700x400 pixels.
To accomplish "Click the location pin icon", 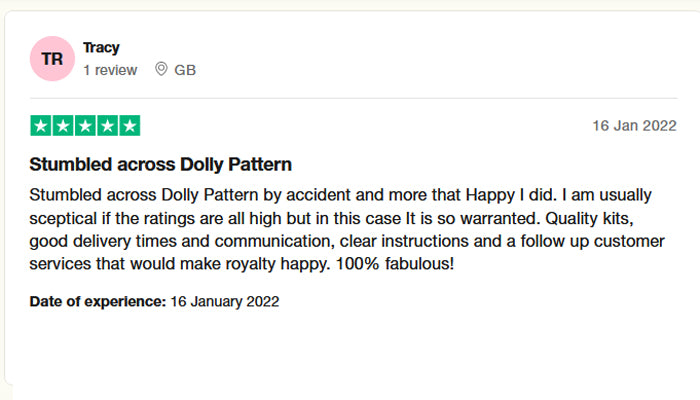I will (x=161, y=70).
